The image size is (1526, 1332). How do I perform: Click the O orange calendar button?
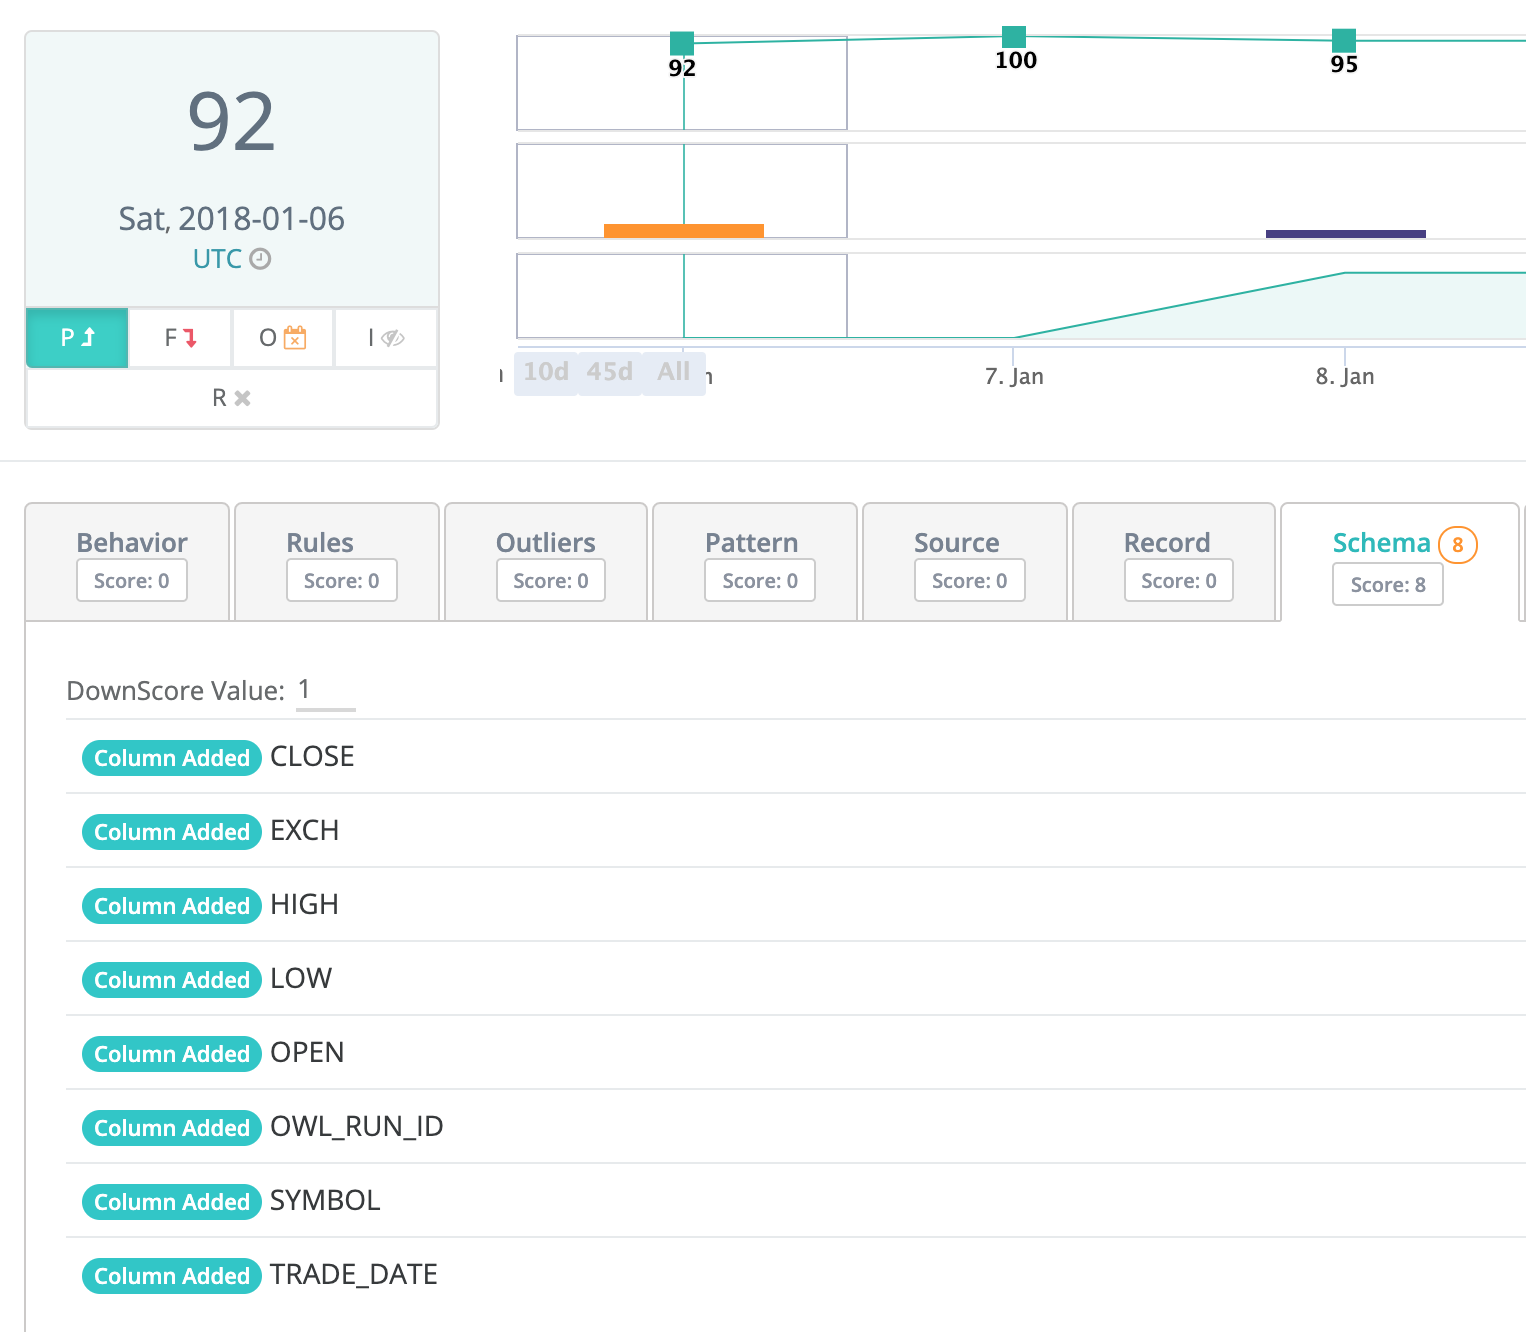[283, 338]
